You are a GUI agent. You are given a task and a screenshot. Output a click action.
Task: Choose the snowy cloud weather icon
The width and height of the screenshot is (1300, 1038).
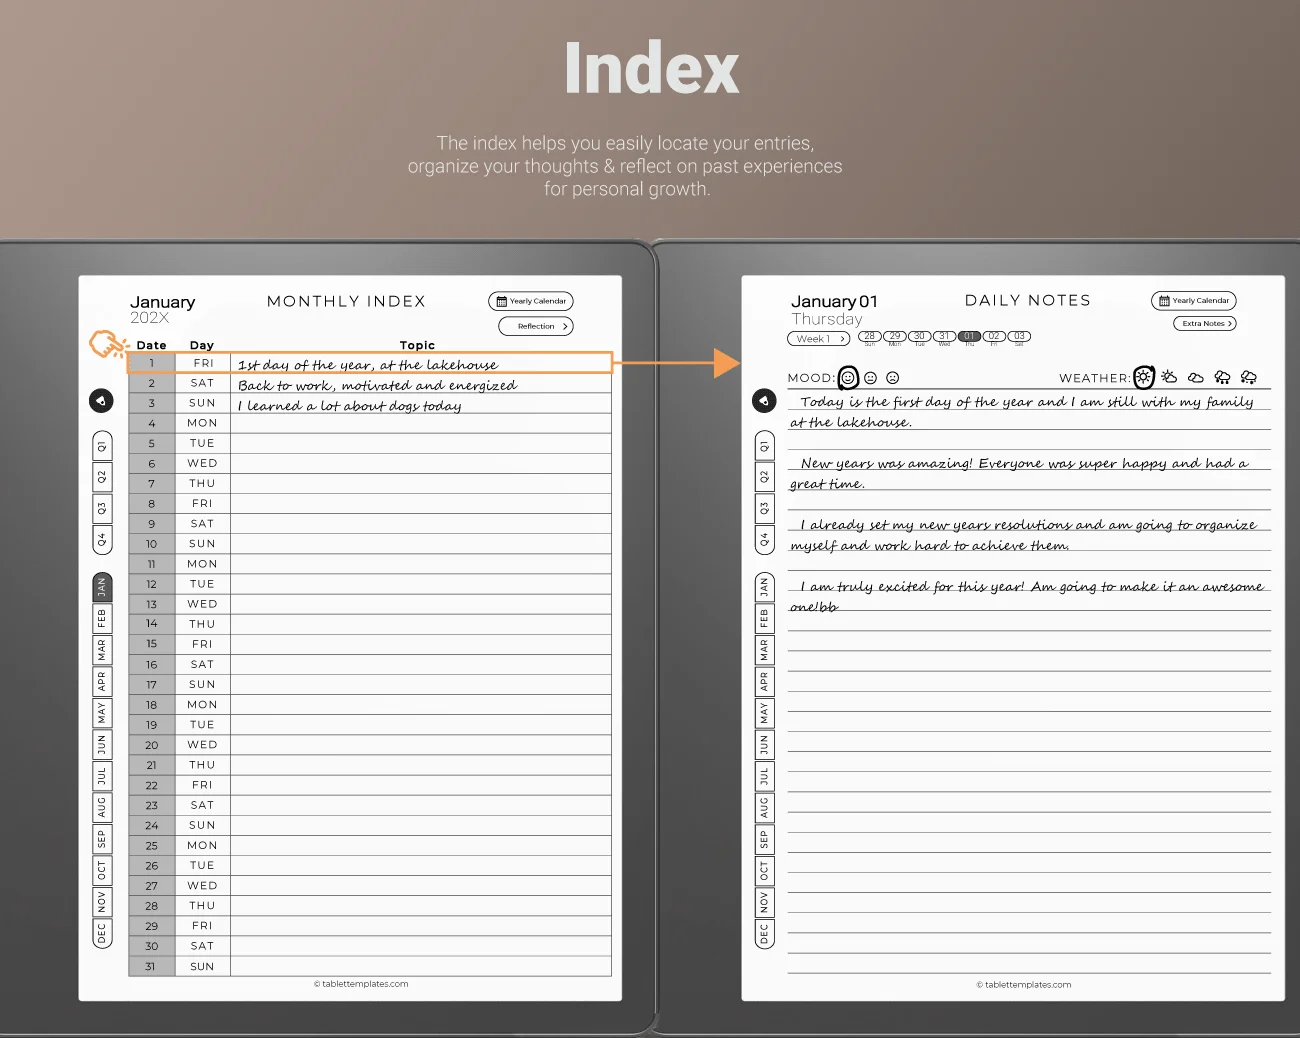tap(1248, 377)
